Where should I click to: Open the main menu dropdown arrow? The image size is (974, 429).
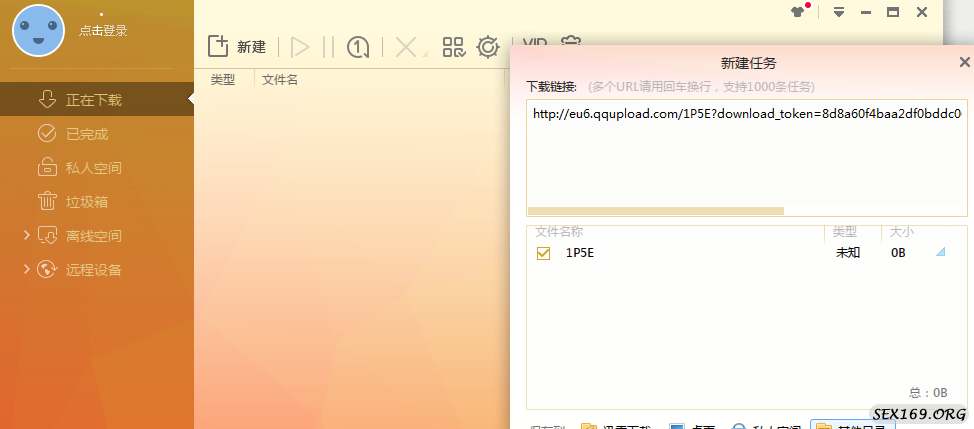coord(839,12)
